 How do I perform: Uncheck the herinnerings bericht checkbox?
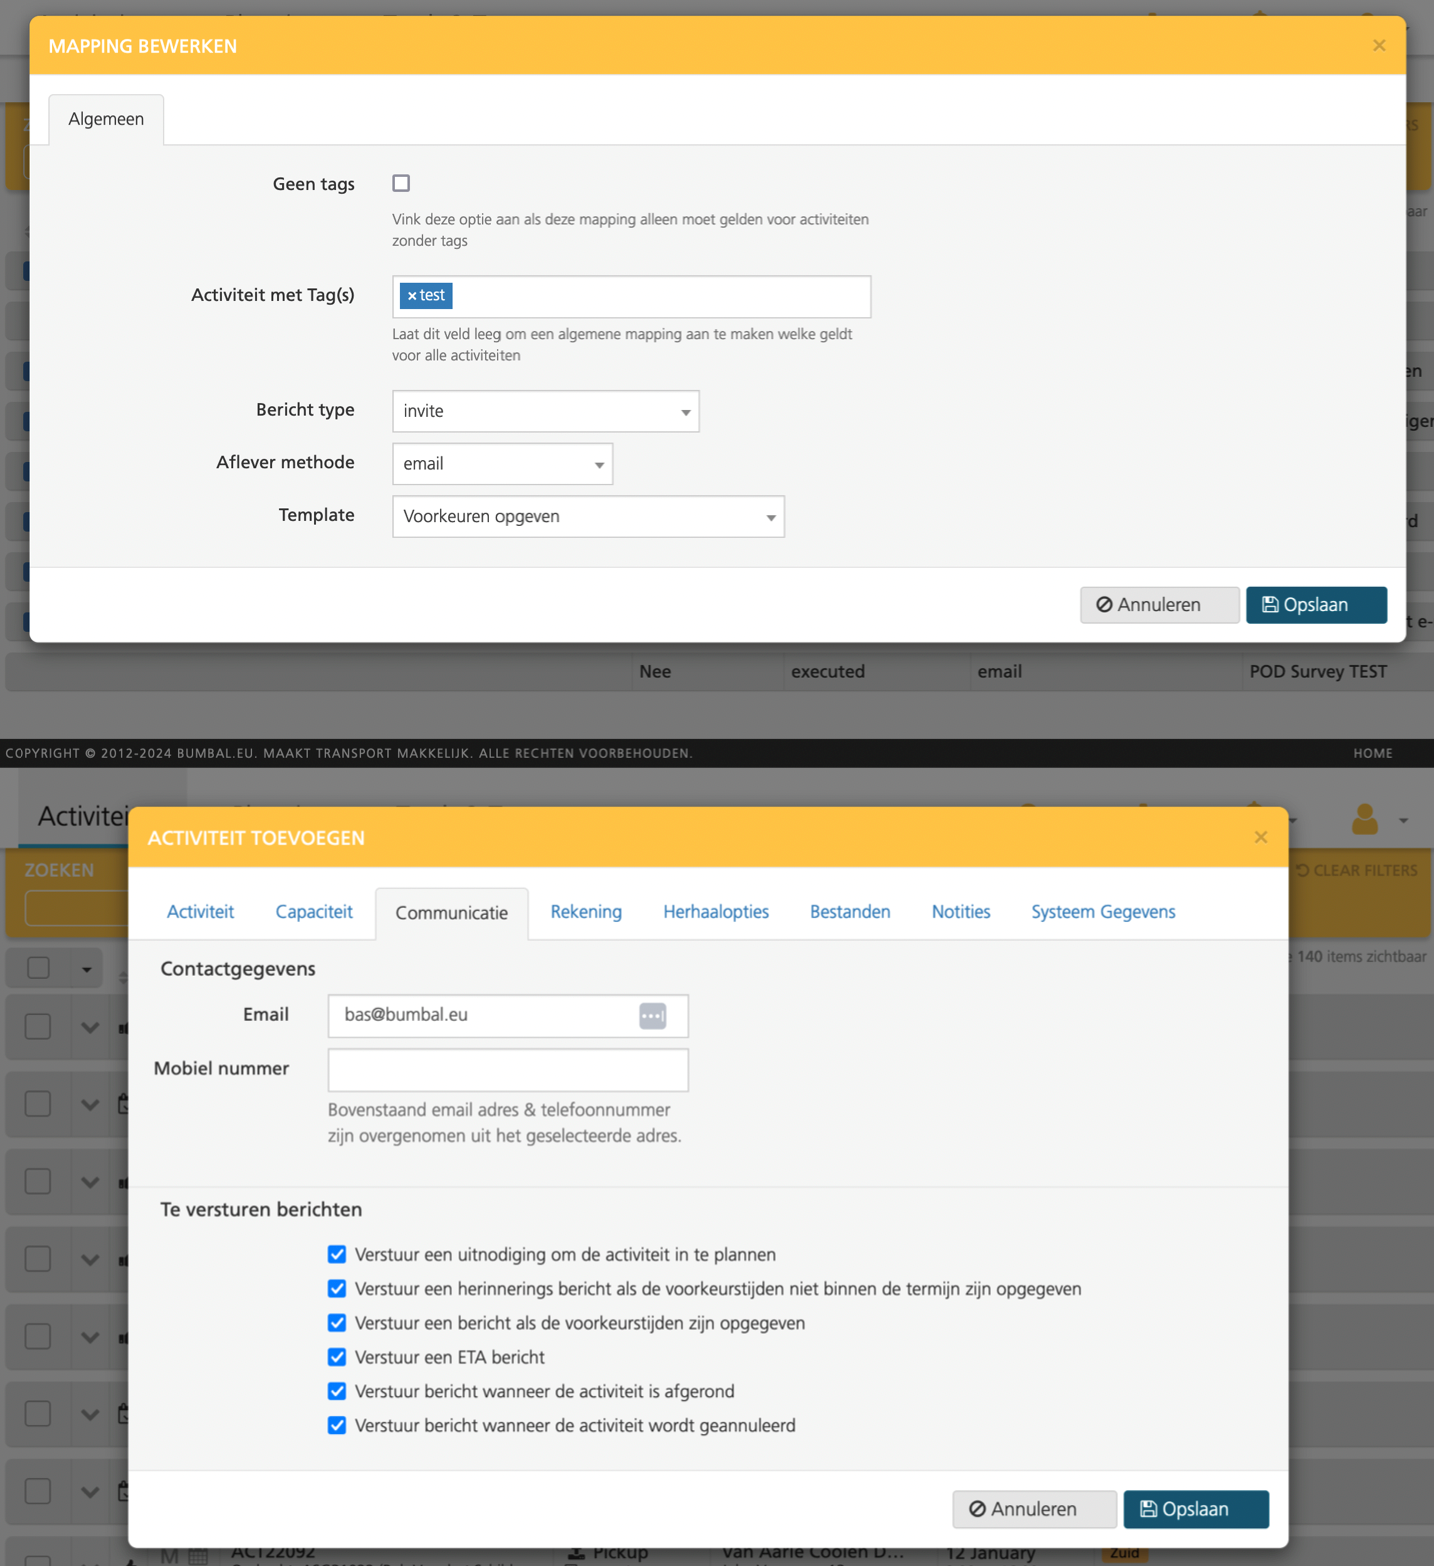[337, 1288]
